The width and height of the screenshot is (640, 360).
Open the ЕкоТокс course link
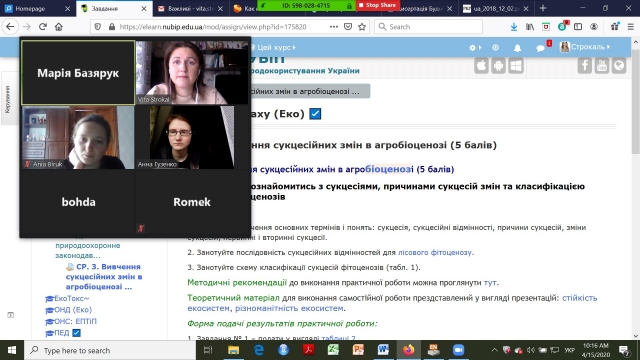pos(71,298)
